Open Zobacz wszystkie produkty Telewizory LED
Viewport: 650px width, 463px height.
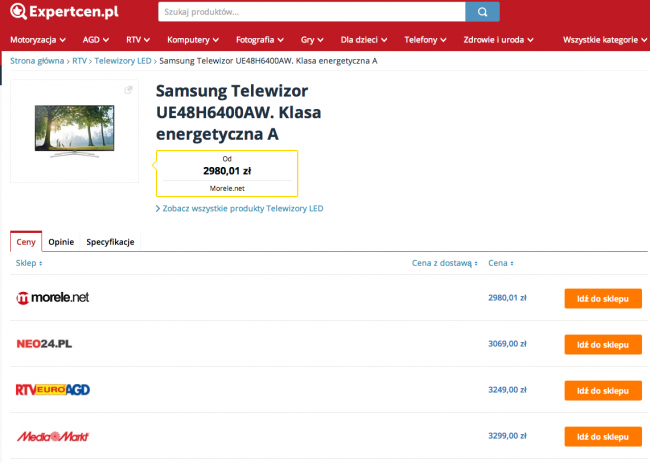[x=240, y=208]
